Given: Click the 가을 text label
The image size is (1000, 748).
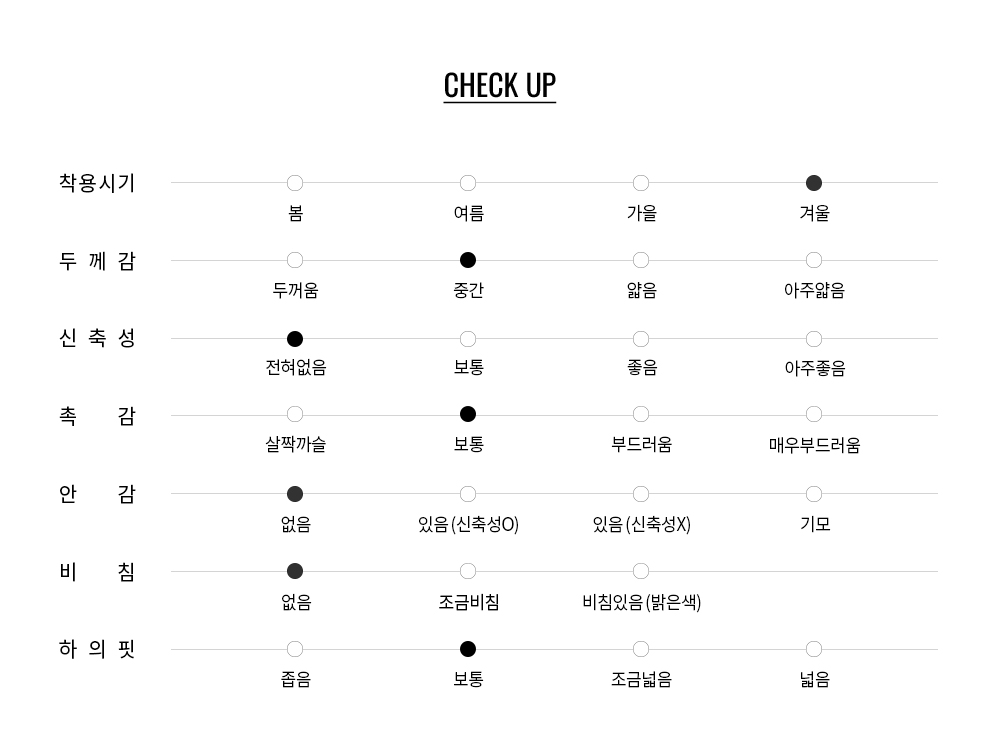Looking at the screenshot, I should click(x=641, y=213).
